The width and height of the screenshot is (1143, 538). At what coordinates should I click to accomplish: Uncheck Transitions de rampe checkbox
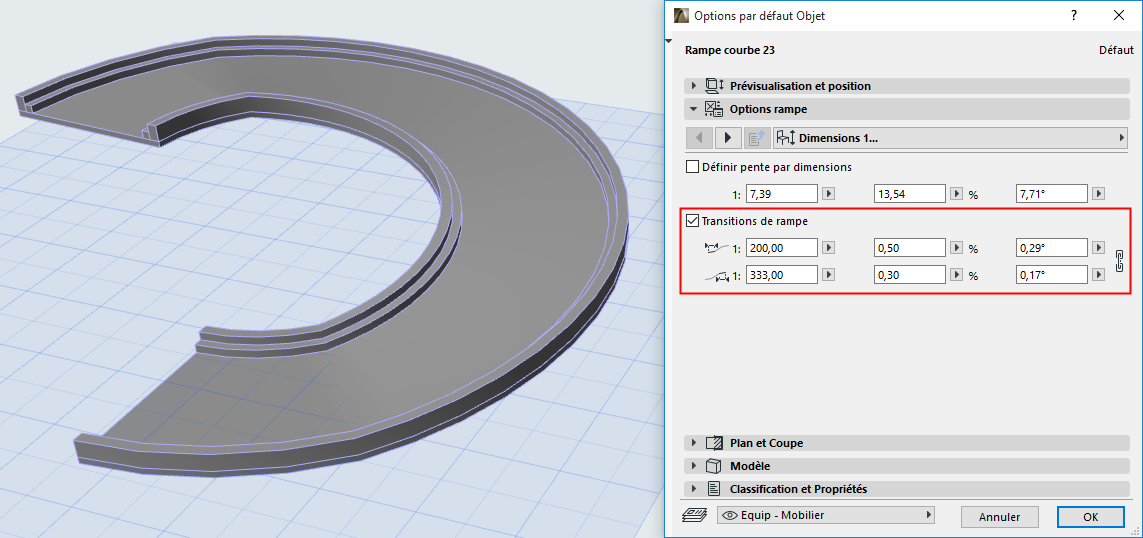693,220
